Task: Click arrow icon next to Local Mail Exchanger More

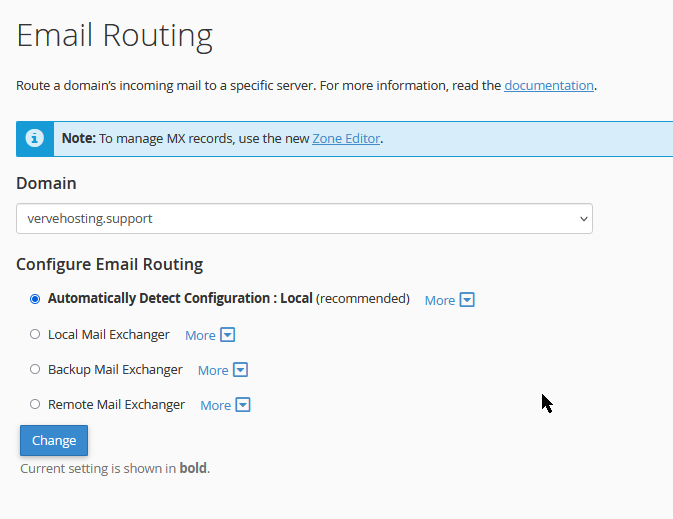Action: 227,335
